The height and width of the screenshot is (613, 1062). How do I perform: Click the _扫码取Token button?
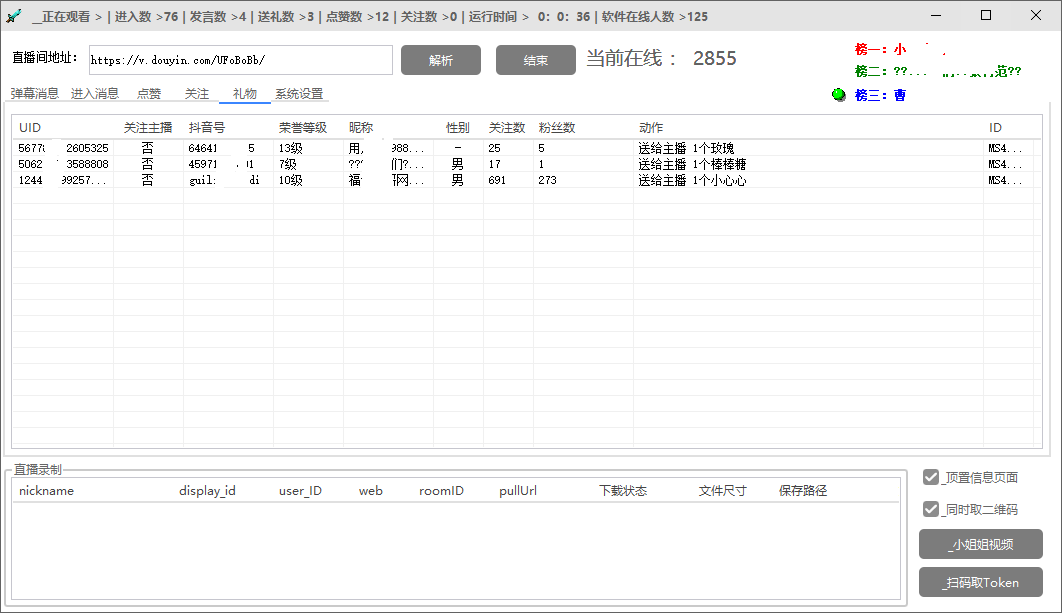(x=983, y=582)
